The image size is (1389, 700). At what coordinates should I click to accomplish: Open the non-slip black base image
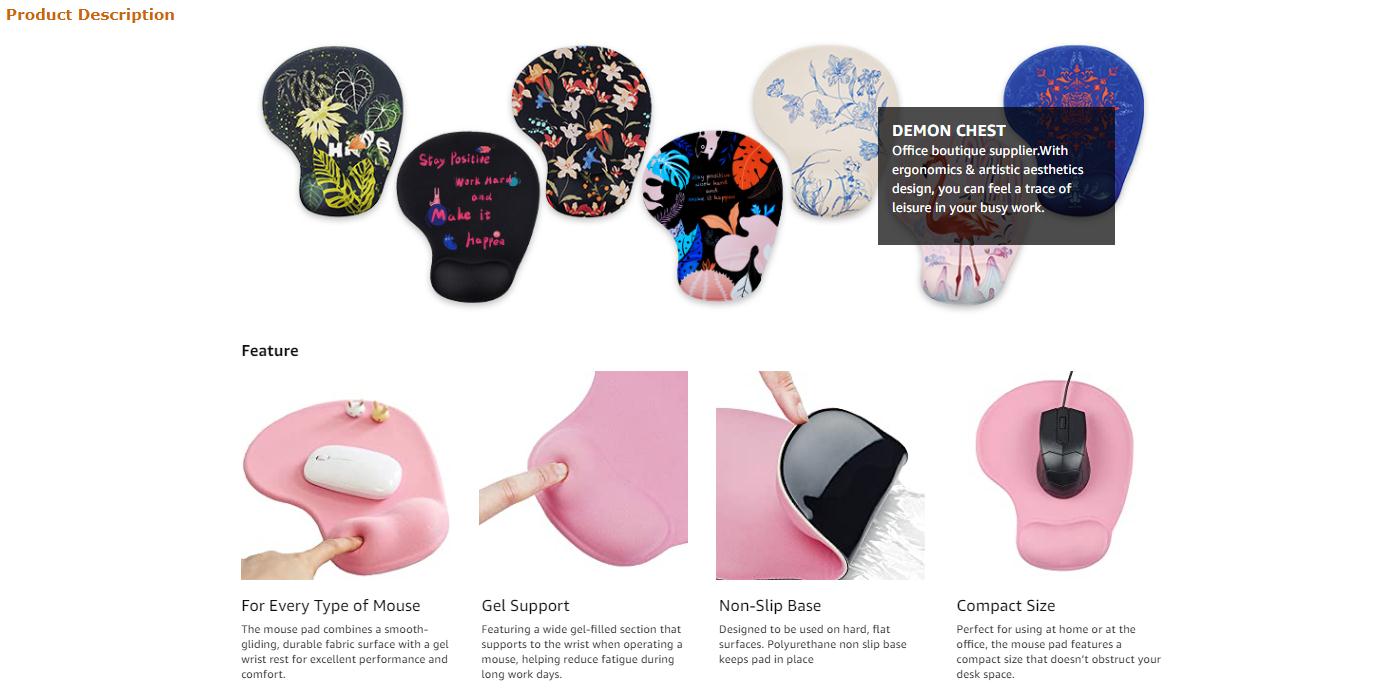coord(820,475)
